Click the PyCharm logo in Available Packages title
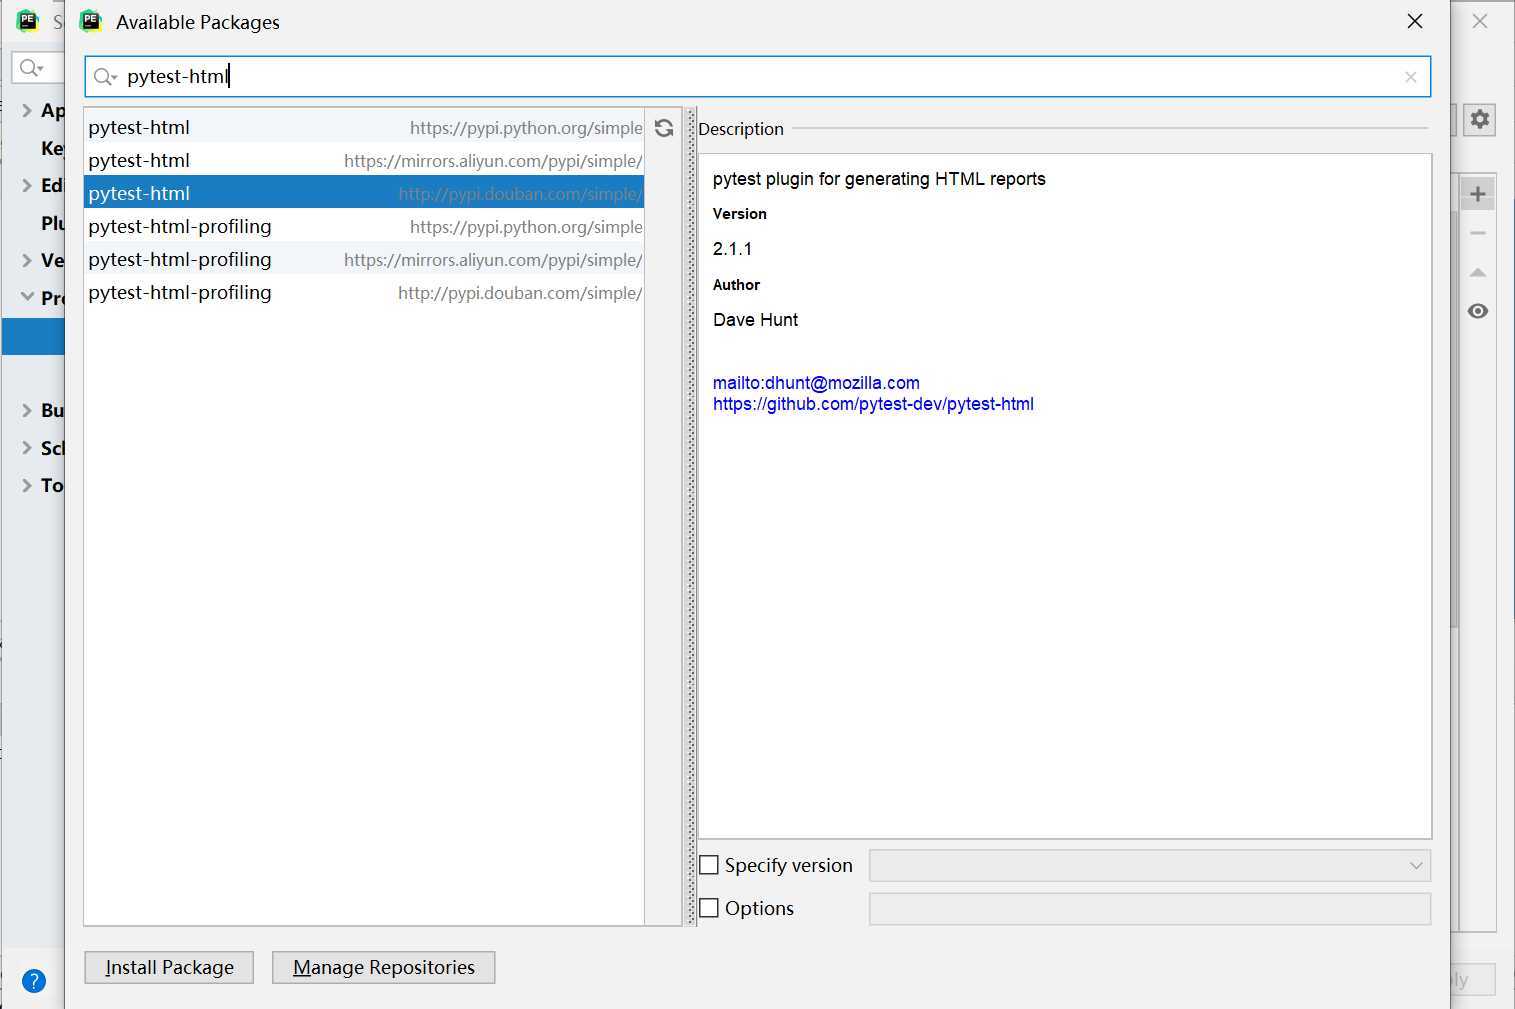This screenshot has height=1009, width=1515. [x=90, y=21]
